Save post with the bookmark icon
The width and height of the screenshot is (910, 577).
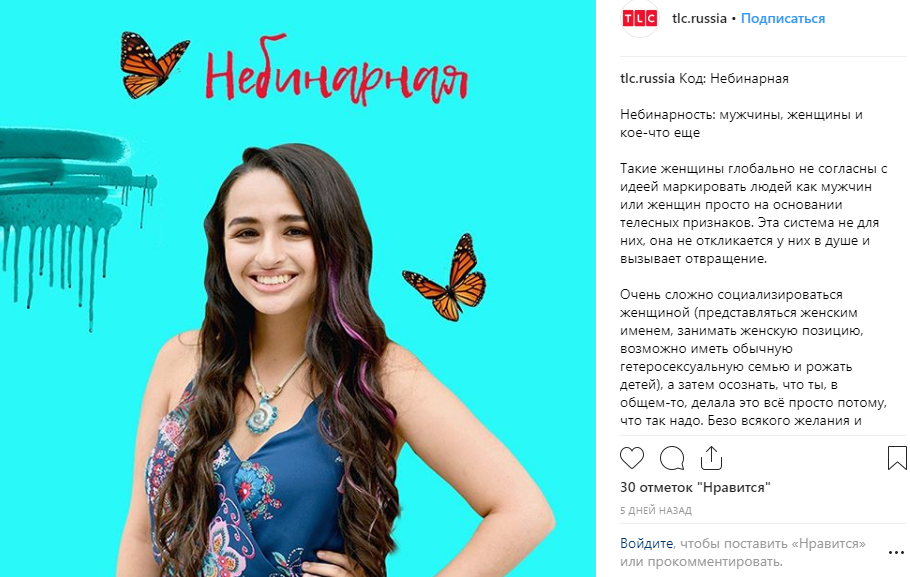(x=897, y=458)
